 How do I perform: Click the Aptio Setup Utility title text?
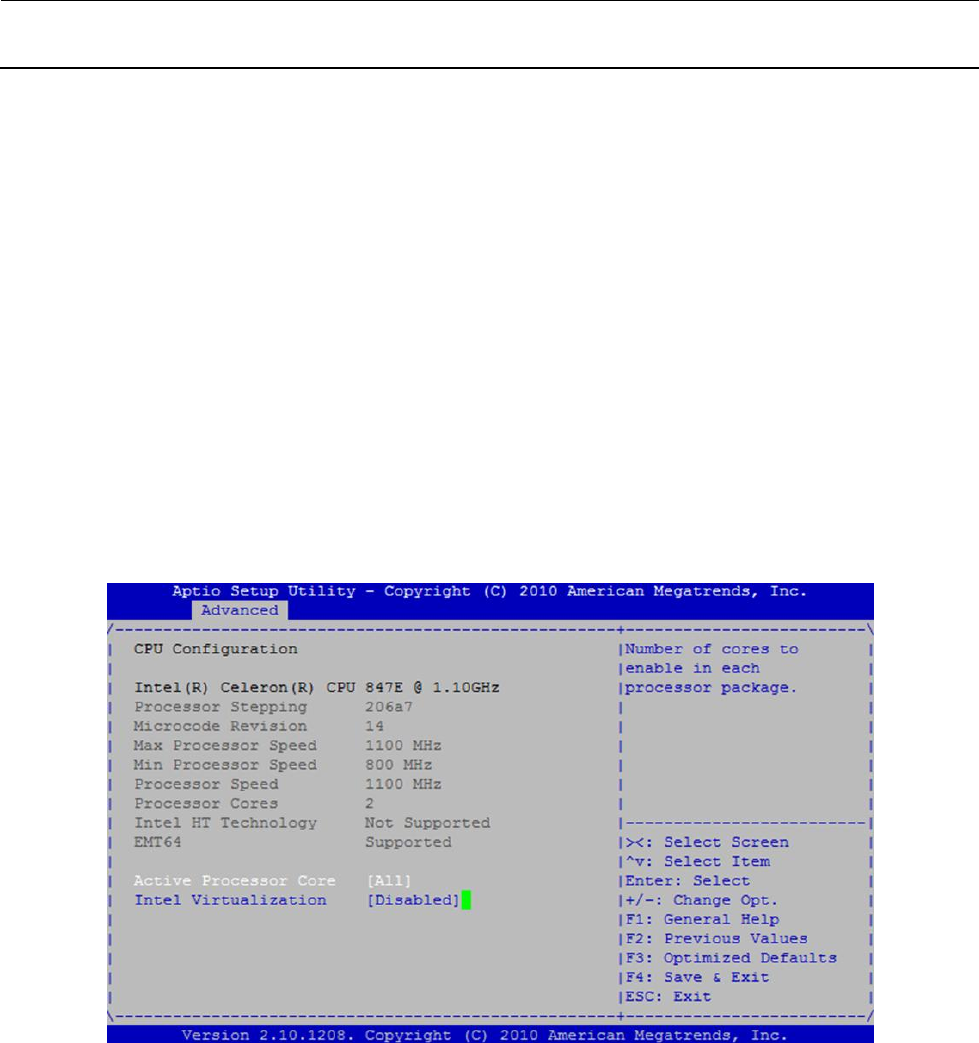[x=489, y=591]
